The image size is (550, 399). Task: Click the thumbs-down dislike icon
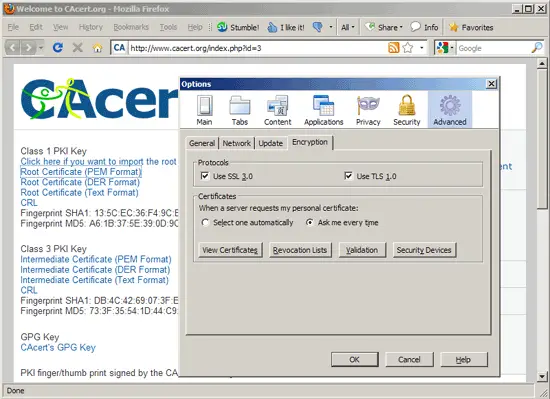pos(318,27)
